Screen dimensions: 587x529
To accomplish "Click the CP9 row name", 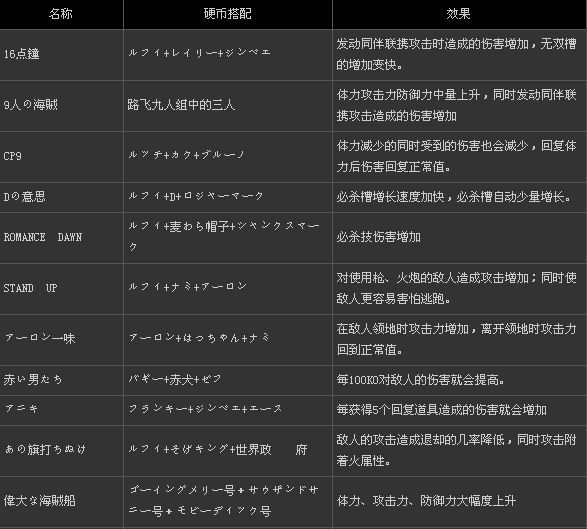I will pos(61,156).
